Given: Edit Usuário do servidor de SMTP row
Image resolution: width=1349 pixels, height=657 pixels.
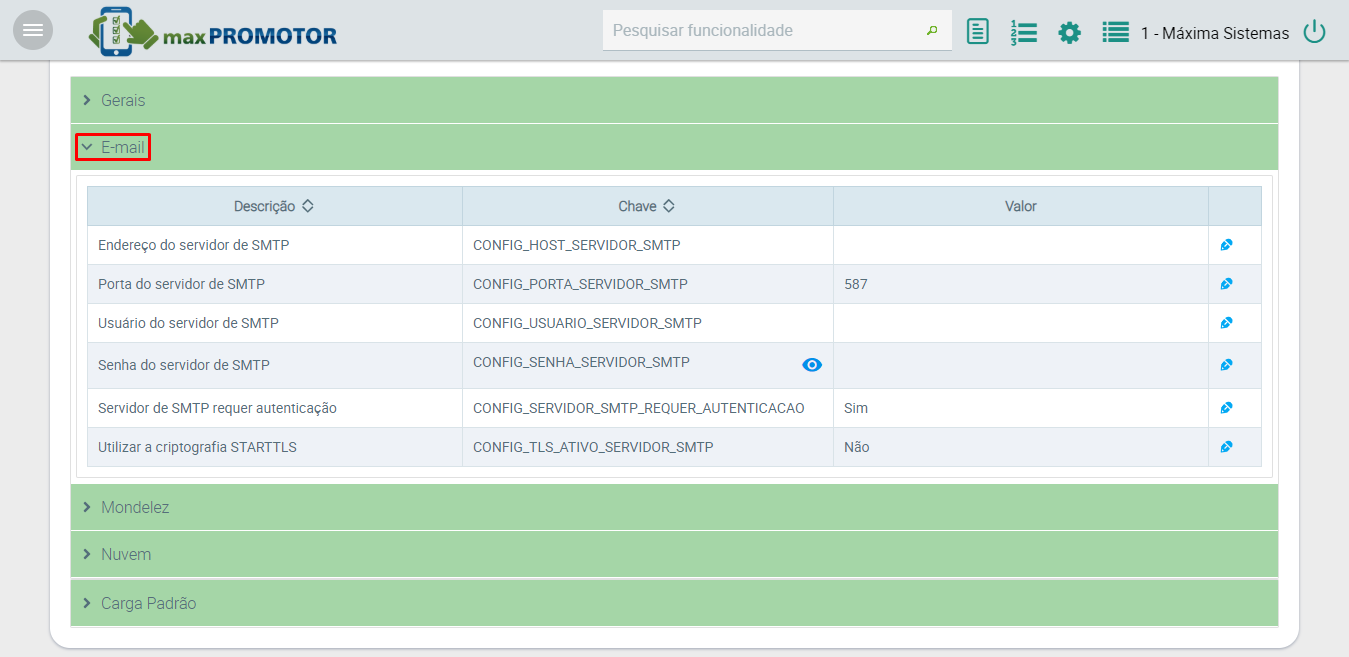Looking at the screenshot, I should pos(1227,323).
